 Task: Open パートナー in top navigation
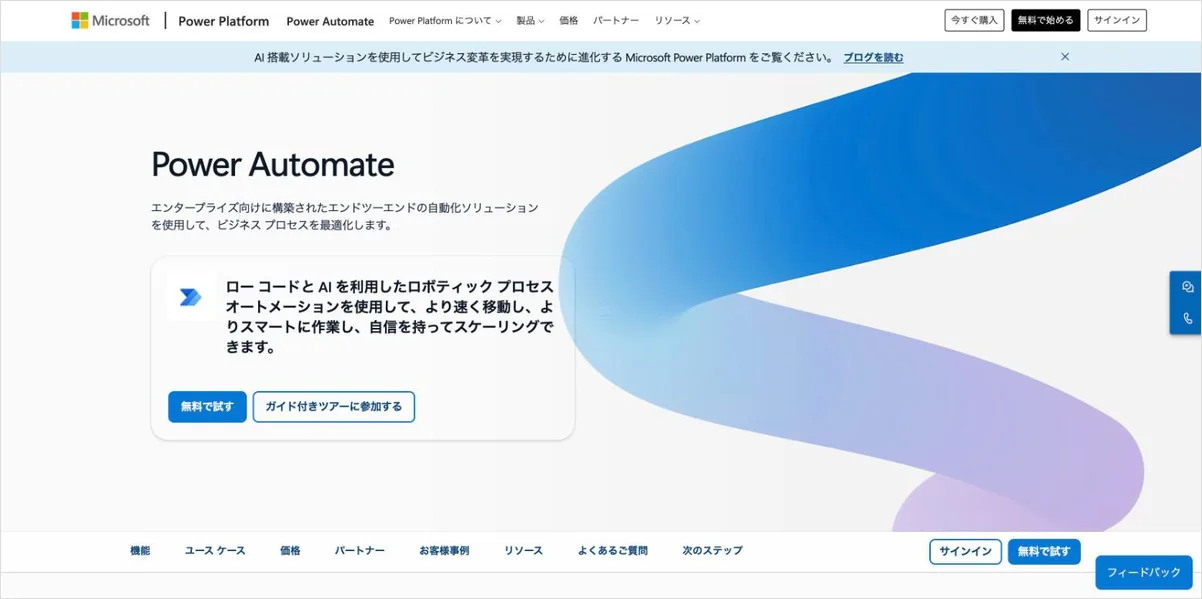[616, 21]
